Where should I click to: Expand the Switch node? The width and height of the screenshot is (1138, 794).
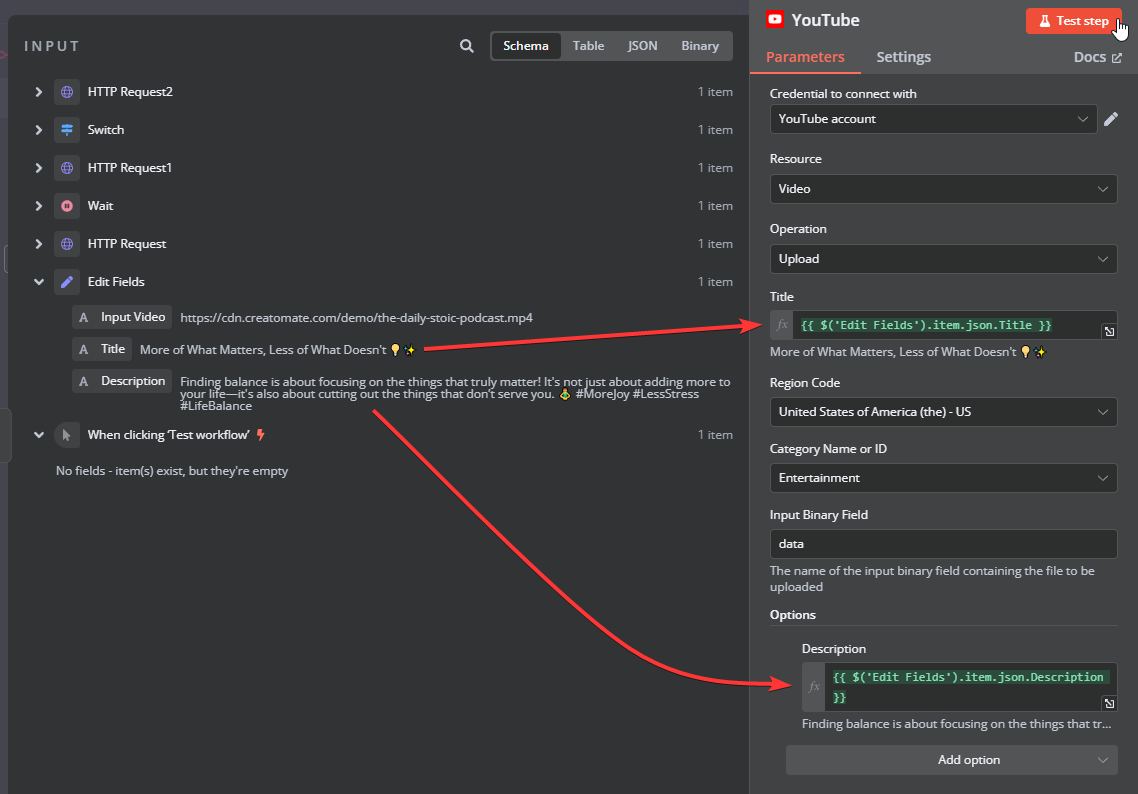click(x=38, y=130)
